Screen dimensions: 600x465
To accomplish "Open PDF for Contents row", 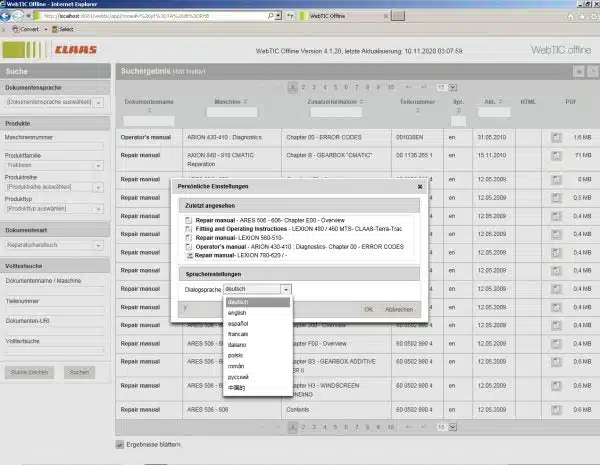I will coord(556,410).
